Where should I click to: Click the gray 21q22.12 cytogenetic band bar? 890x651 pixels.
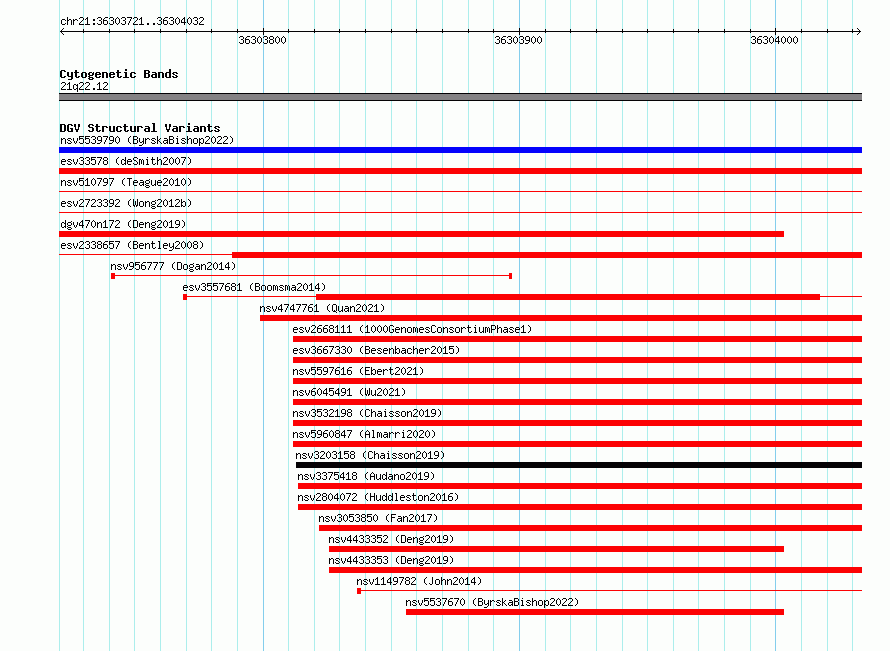tap(460, 97)
